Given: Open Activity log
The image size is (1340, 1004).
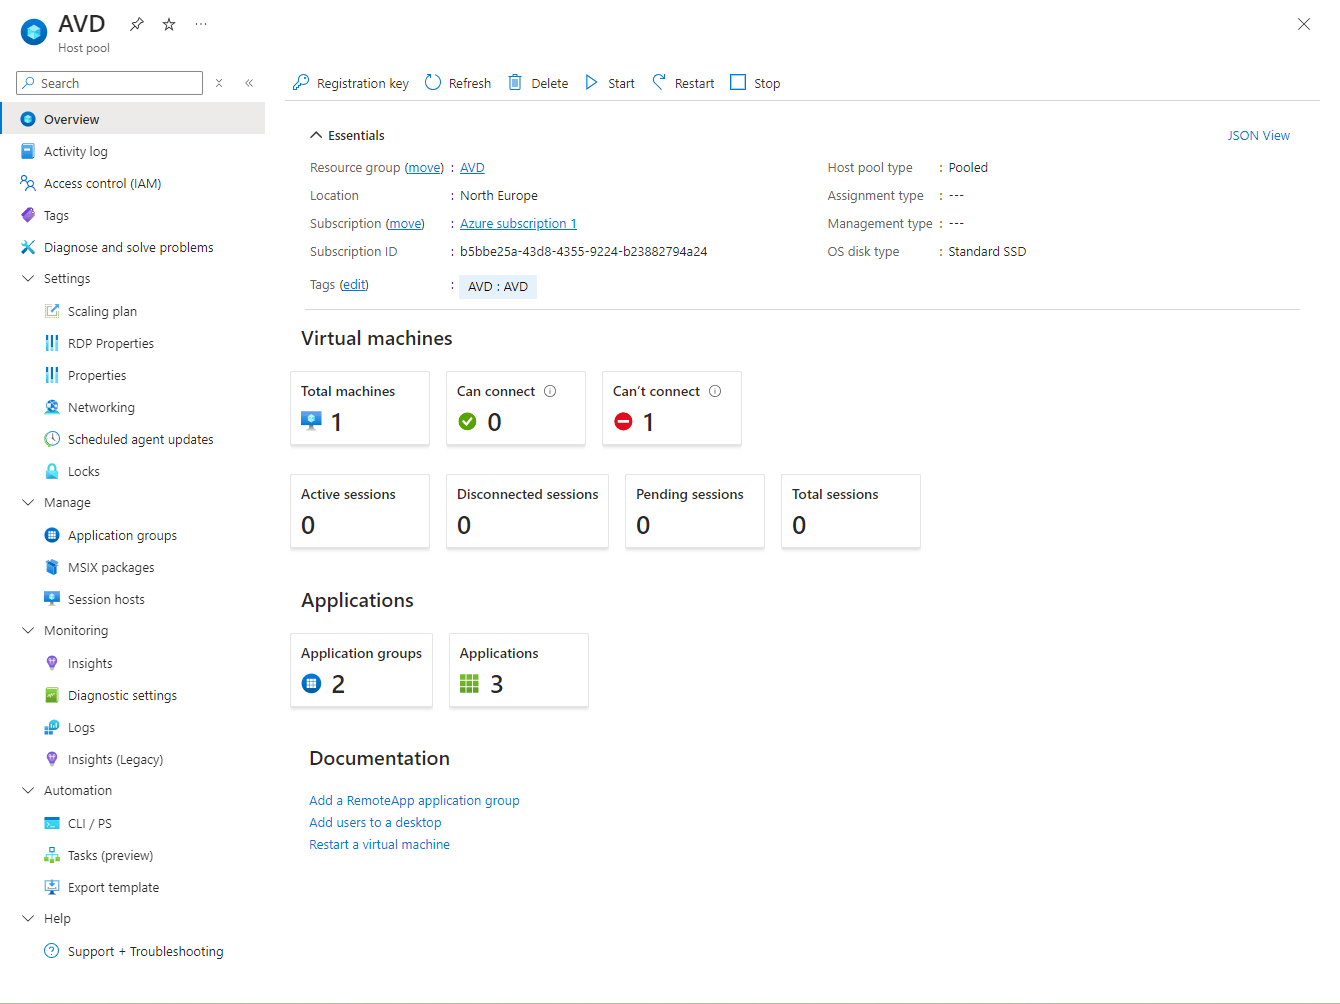Looking at the screenshot, I should 132,151.
